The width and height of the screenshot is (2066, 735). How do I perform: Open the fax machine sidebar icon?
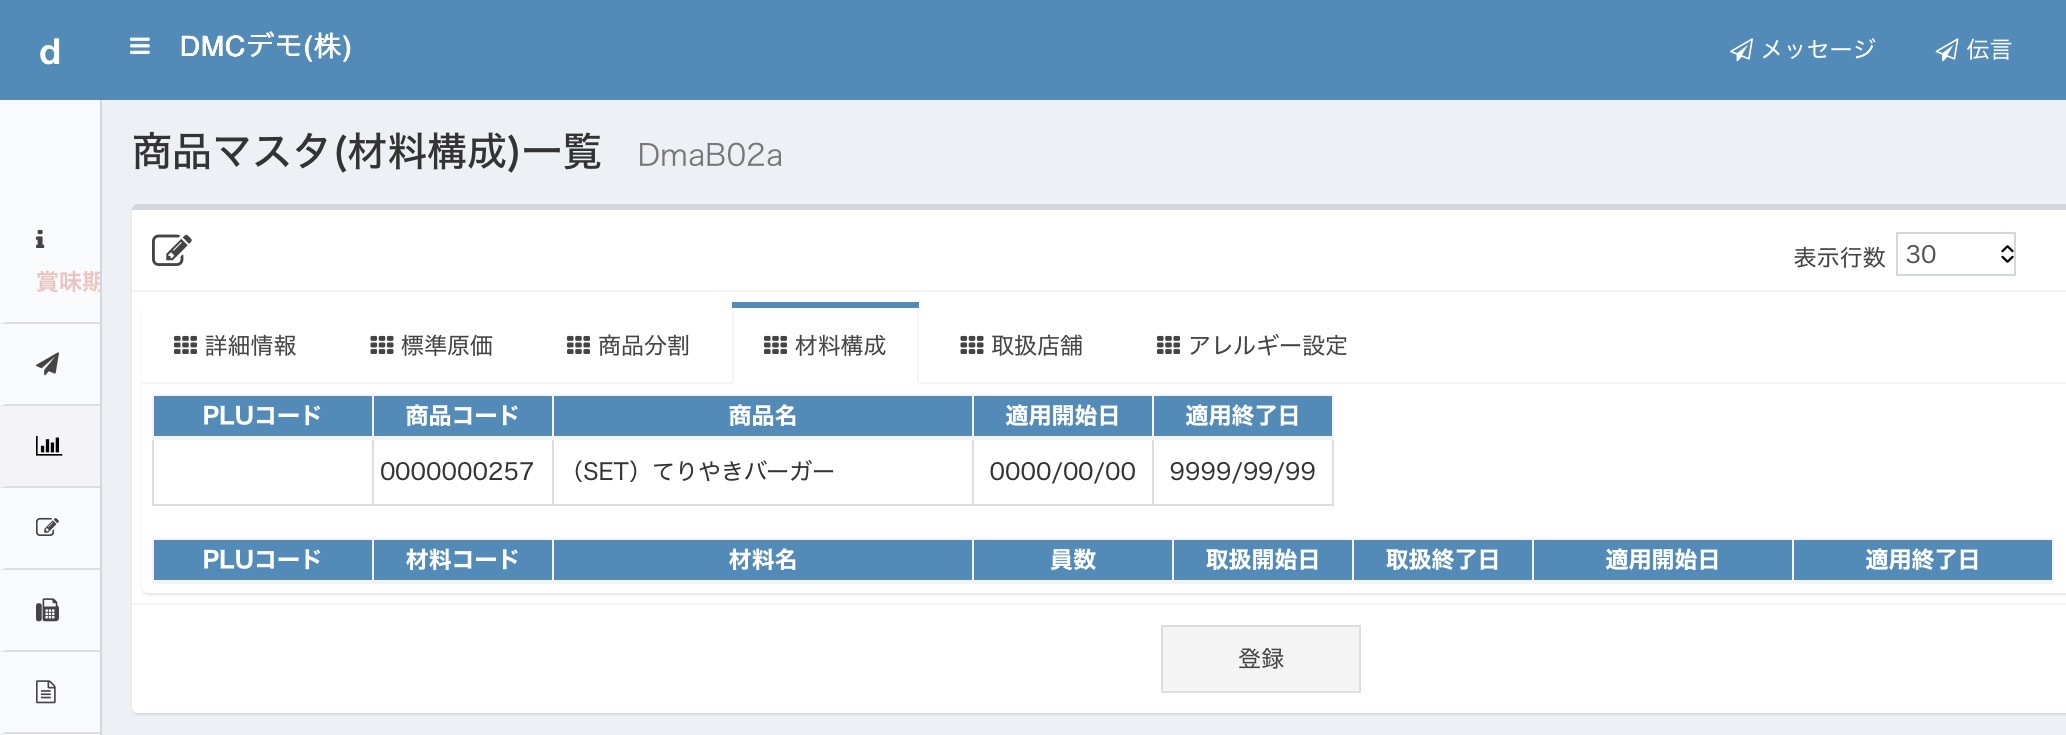click(x=47, y=610)
